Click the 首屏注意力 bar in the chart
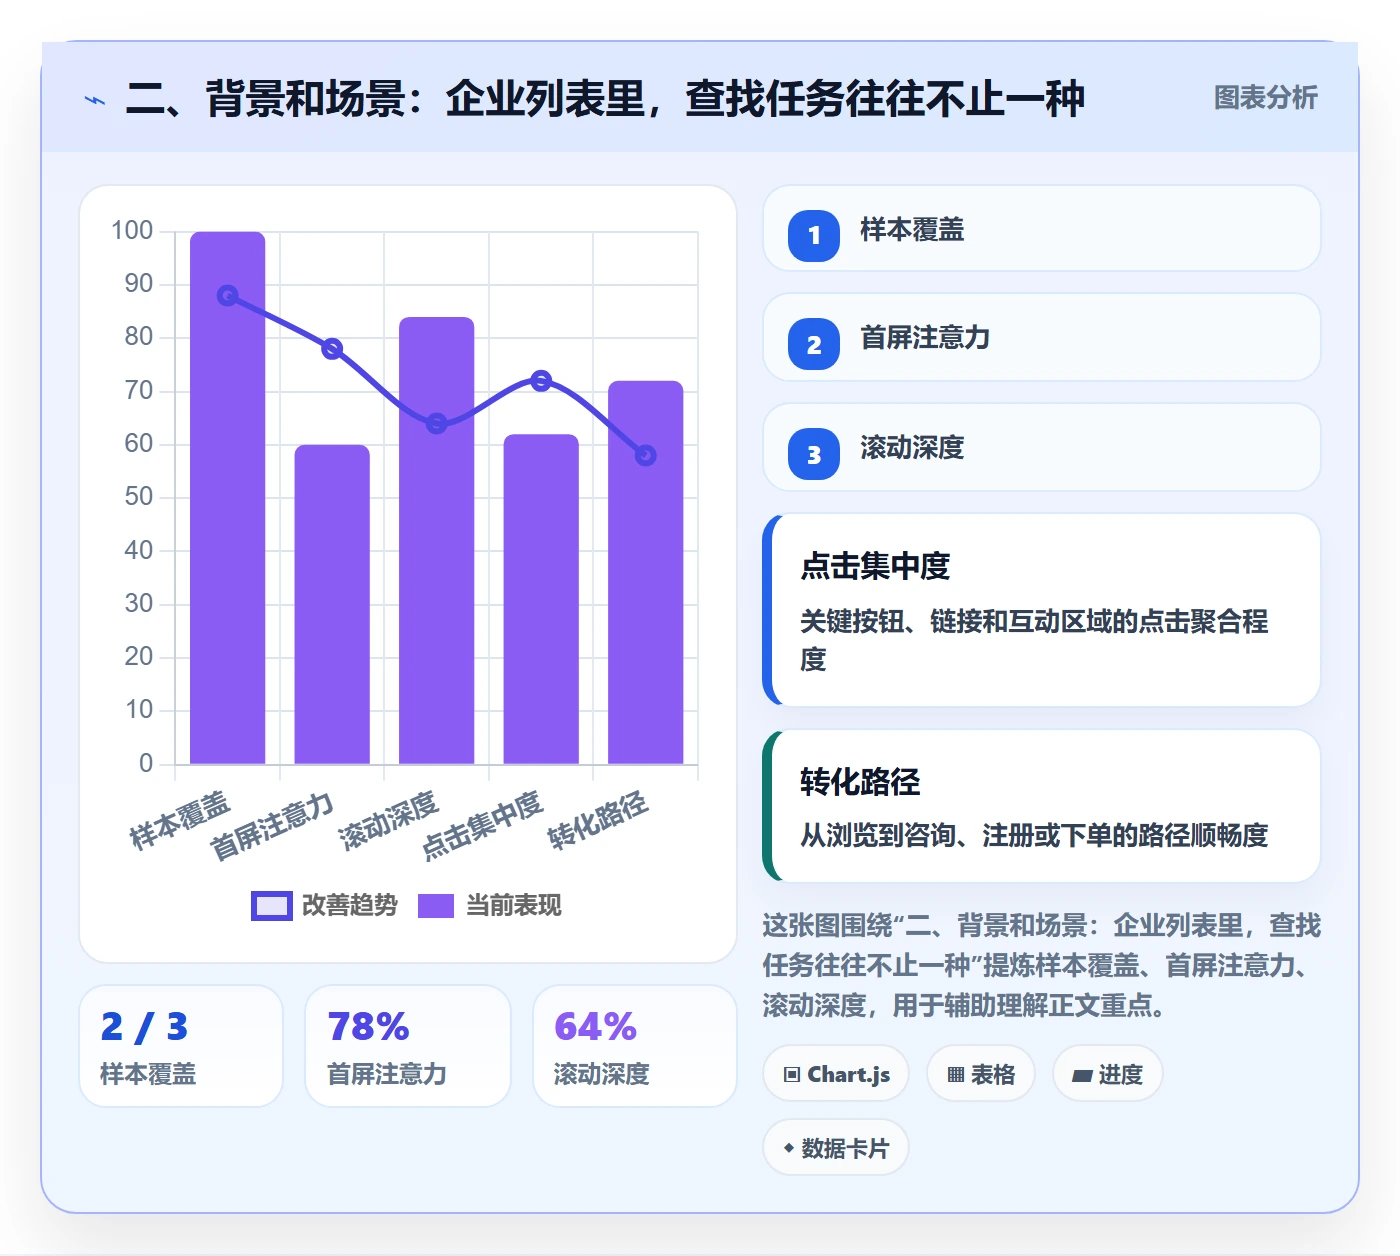The image size is (1400, 1256). (332, 604)
